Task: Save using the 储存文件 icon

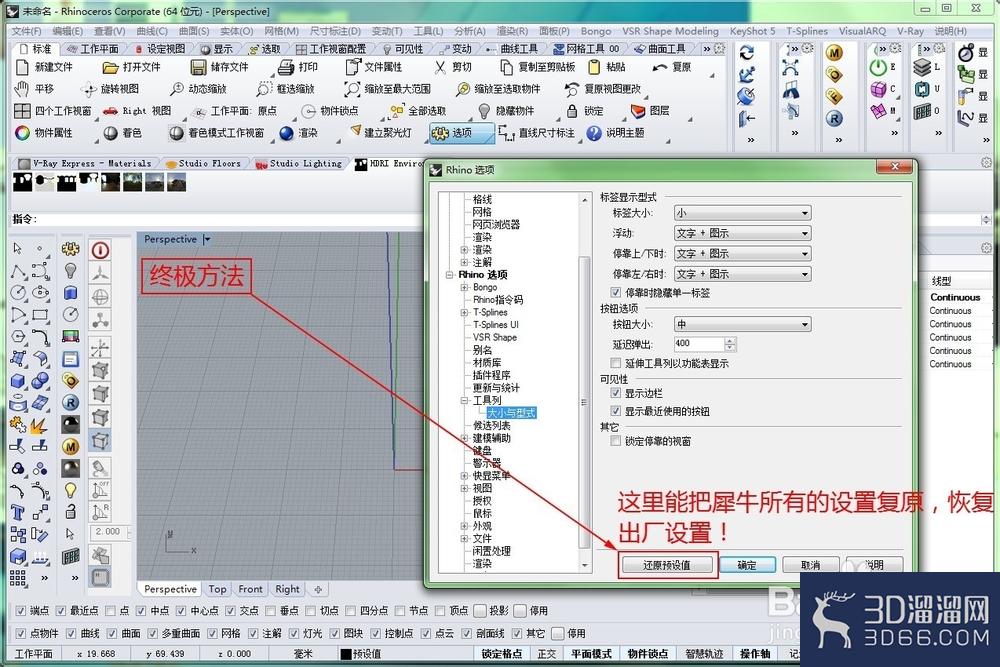Action: 198,67
